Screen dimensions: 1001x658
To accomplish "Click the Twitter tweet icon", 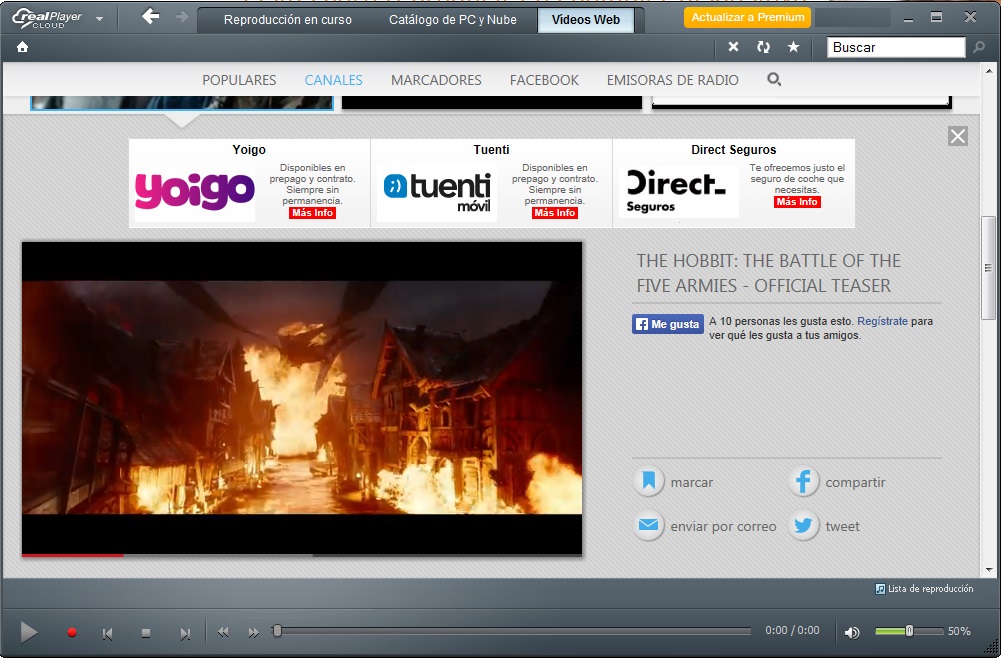I will tap(803, 525).
